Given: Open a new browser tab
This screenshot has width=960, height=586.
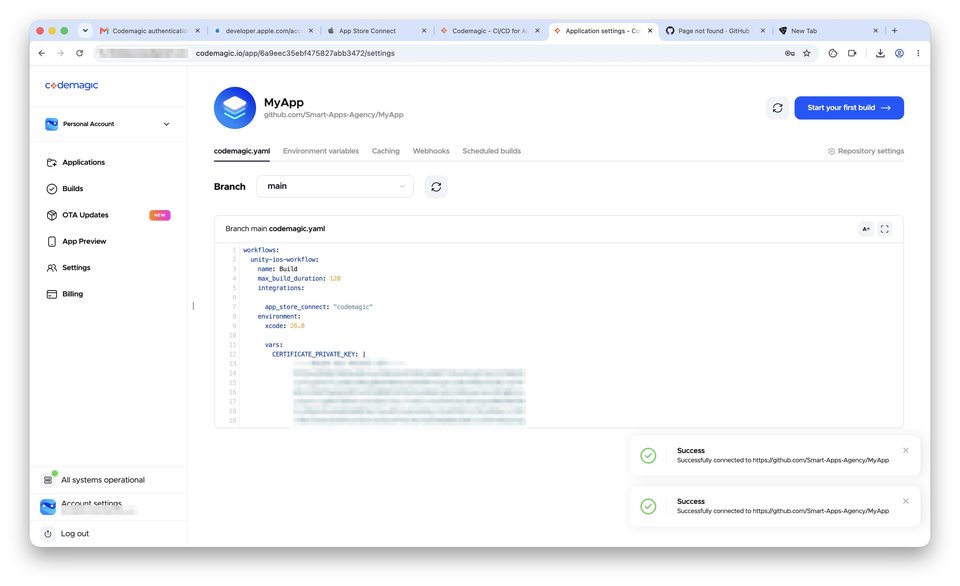Looking at the screenshot, I should pos(894,31).
